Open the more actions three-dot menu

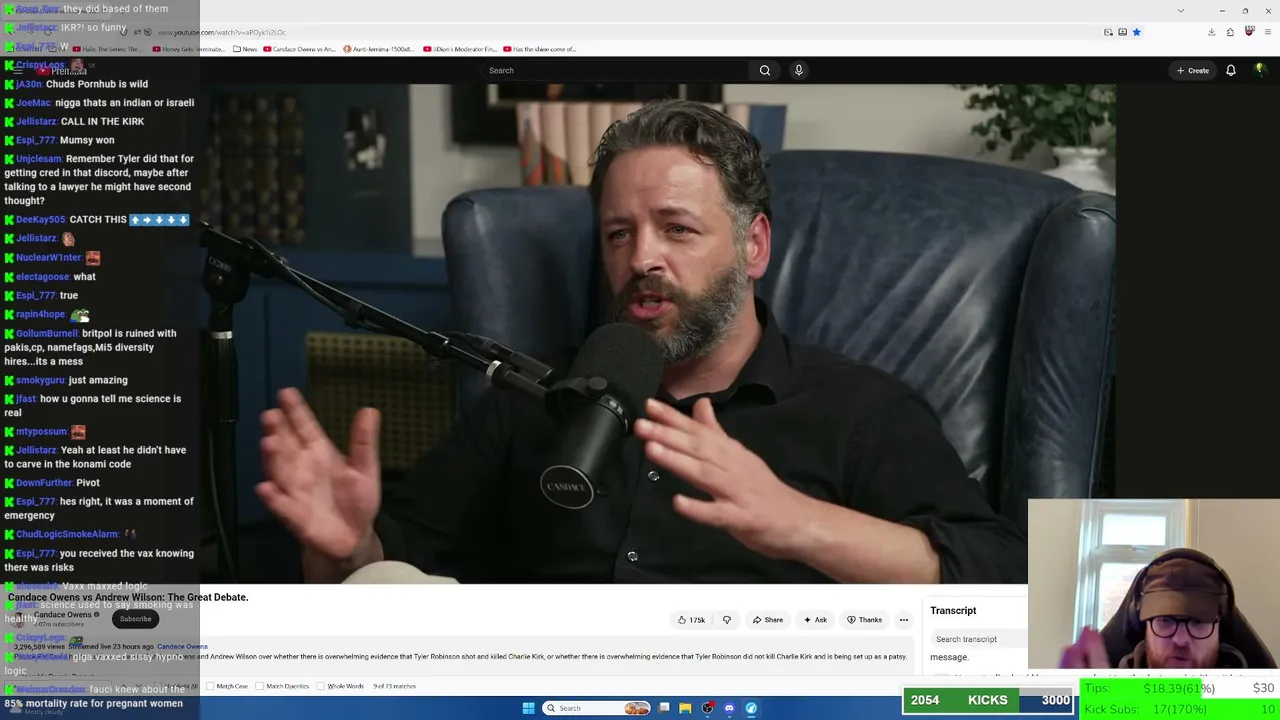tap(904, 620)
